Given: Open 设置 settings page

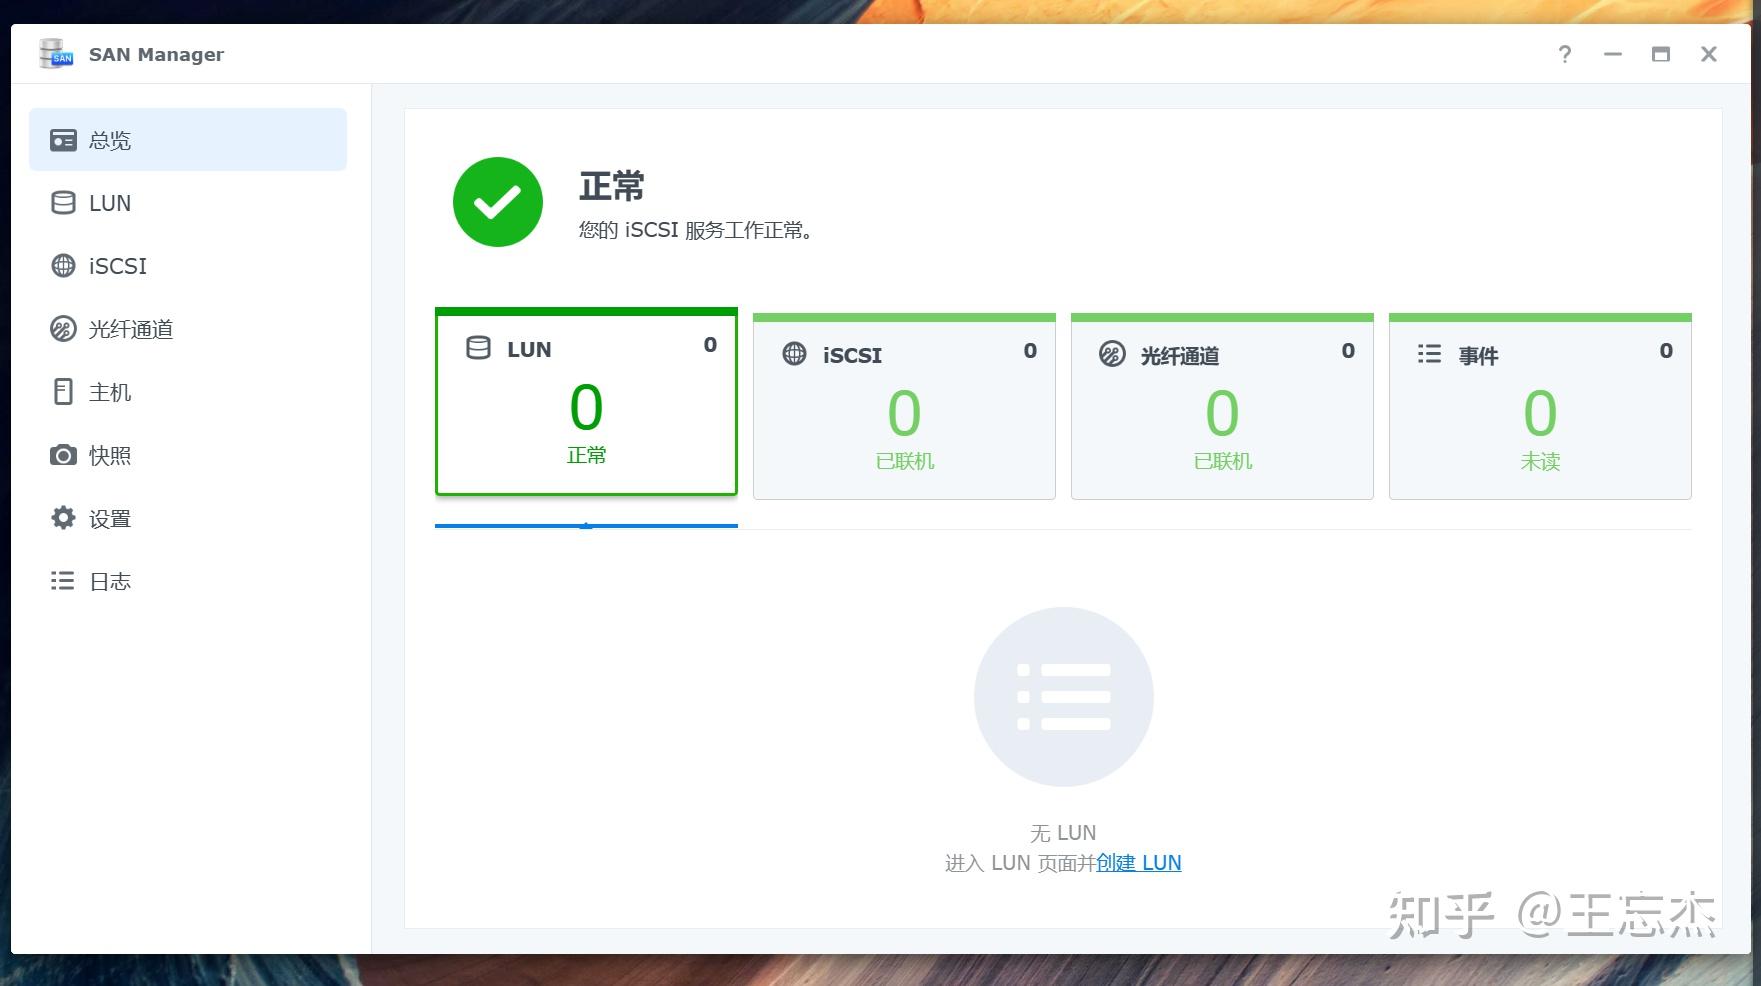Looking at the screenshot, I should (188, 518).
